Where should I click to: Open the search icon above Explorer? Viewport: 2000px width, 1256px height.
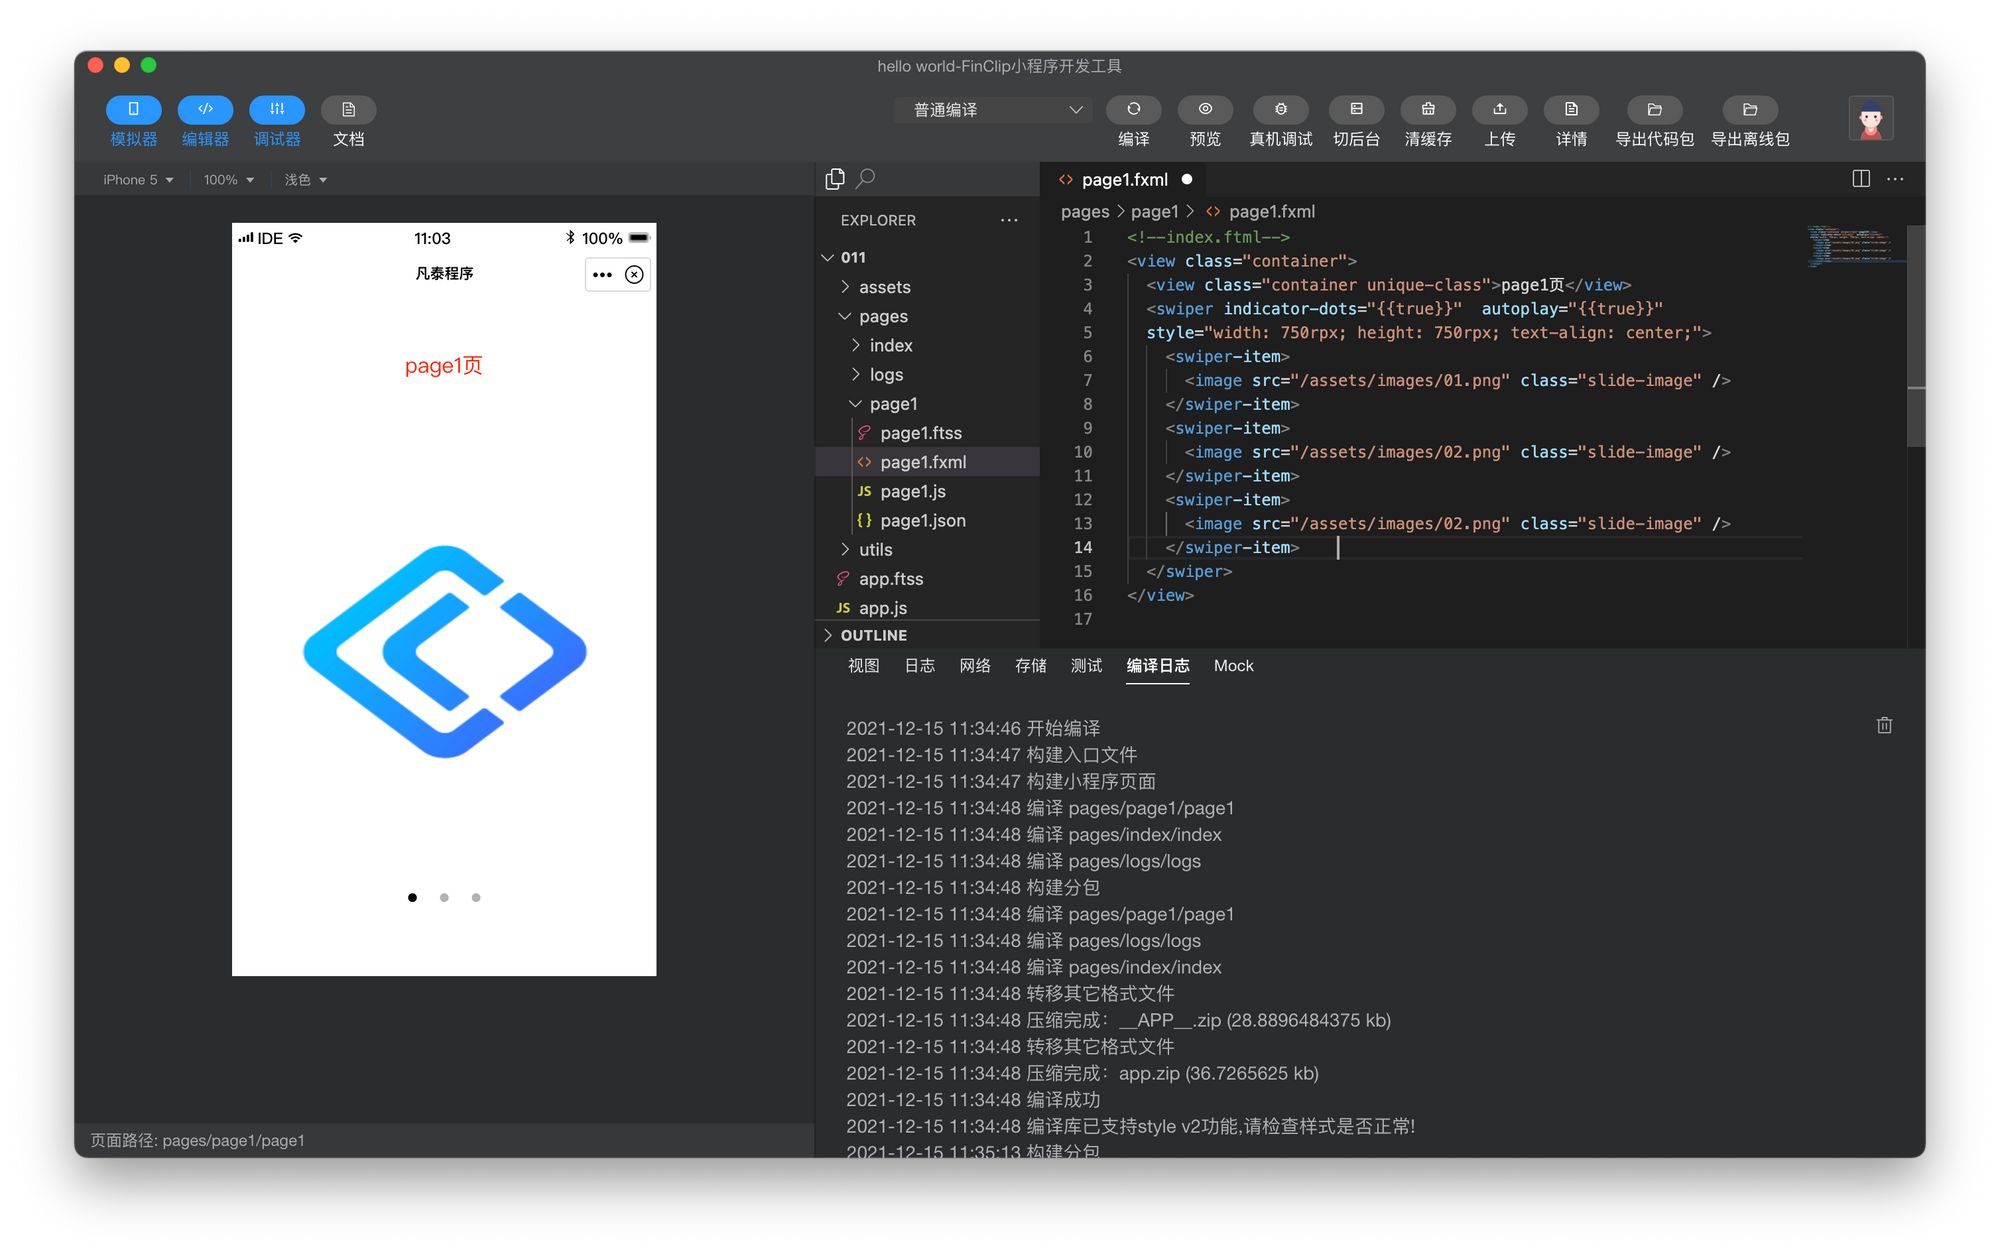coord(866,178)
